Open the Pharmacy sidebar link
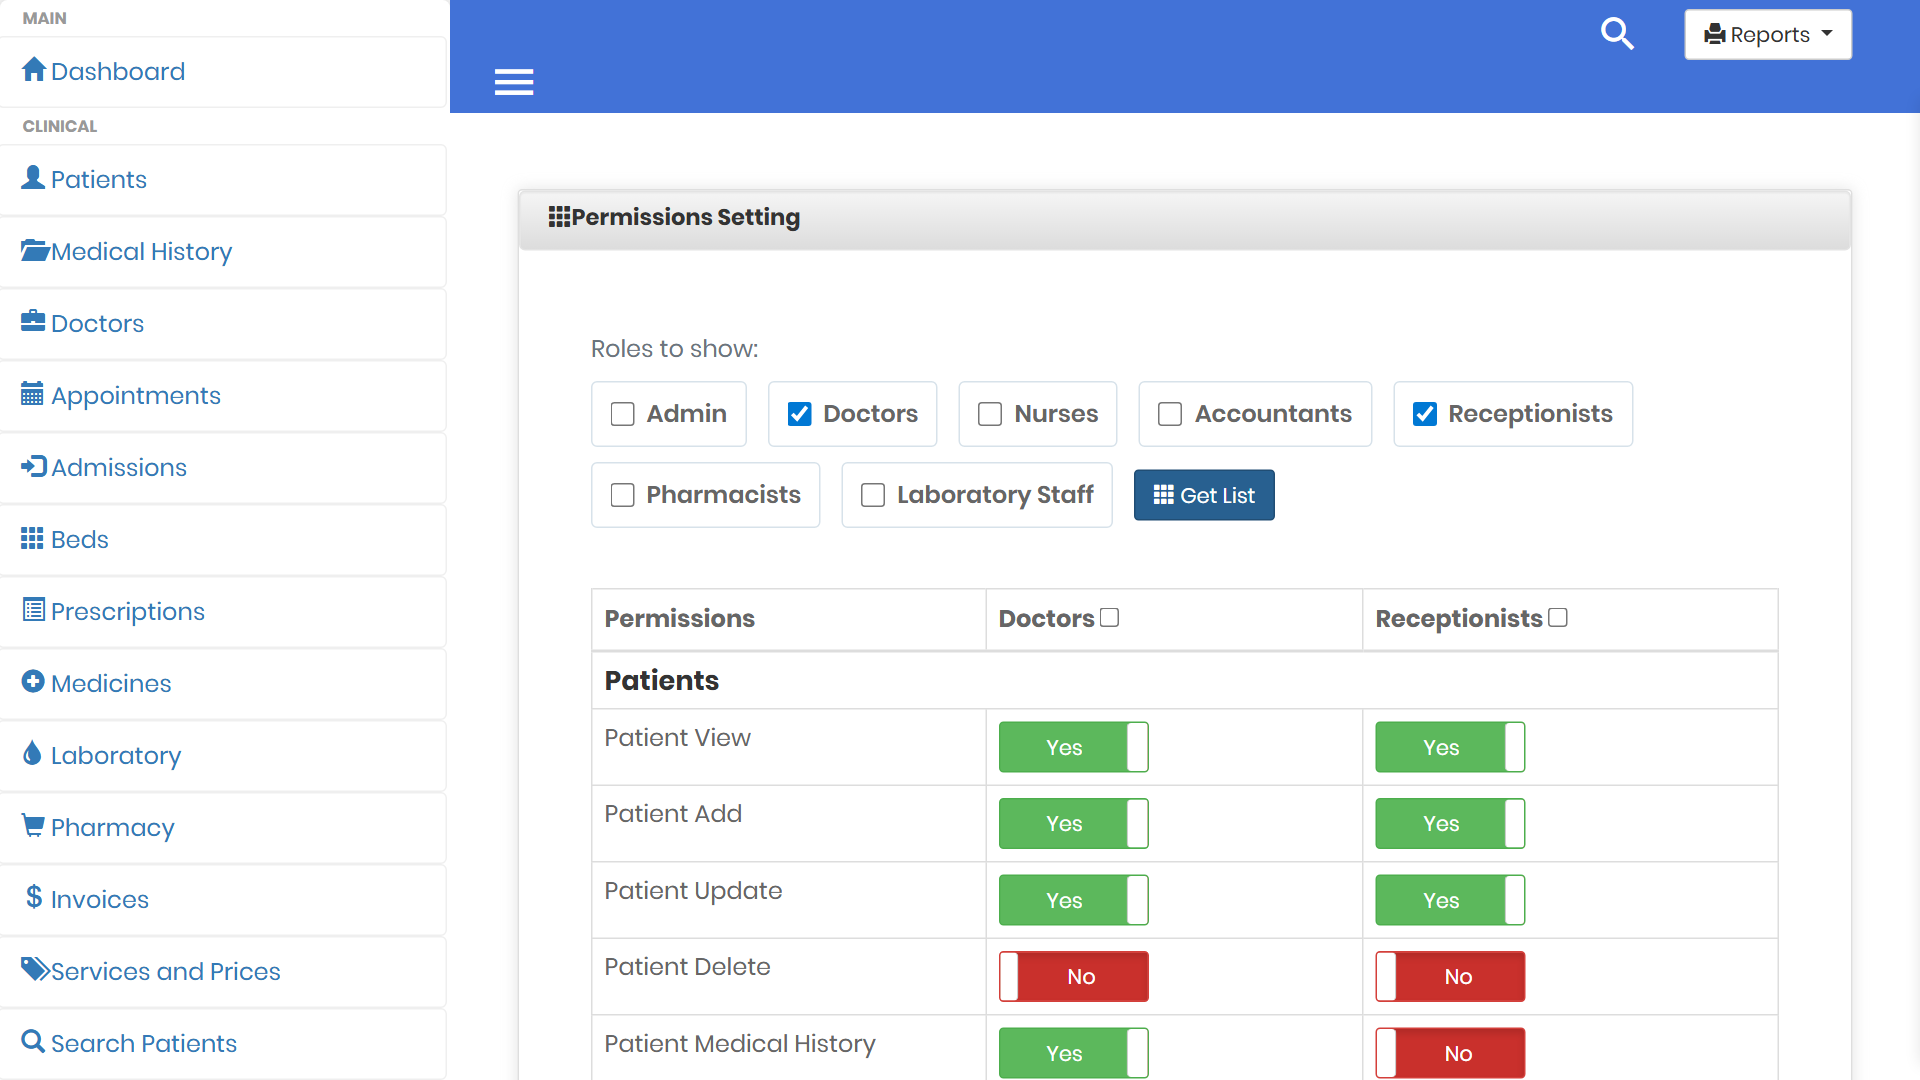 (x=223, y=827)
